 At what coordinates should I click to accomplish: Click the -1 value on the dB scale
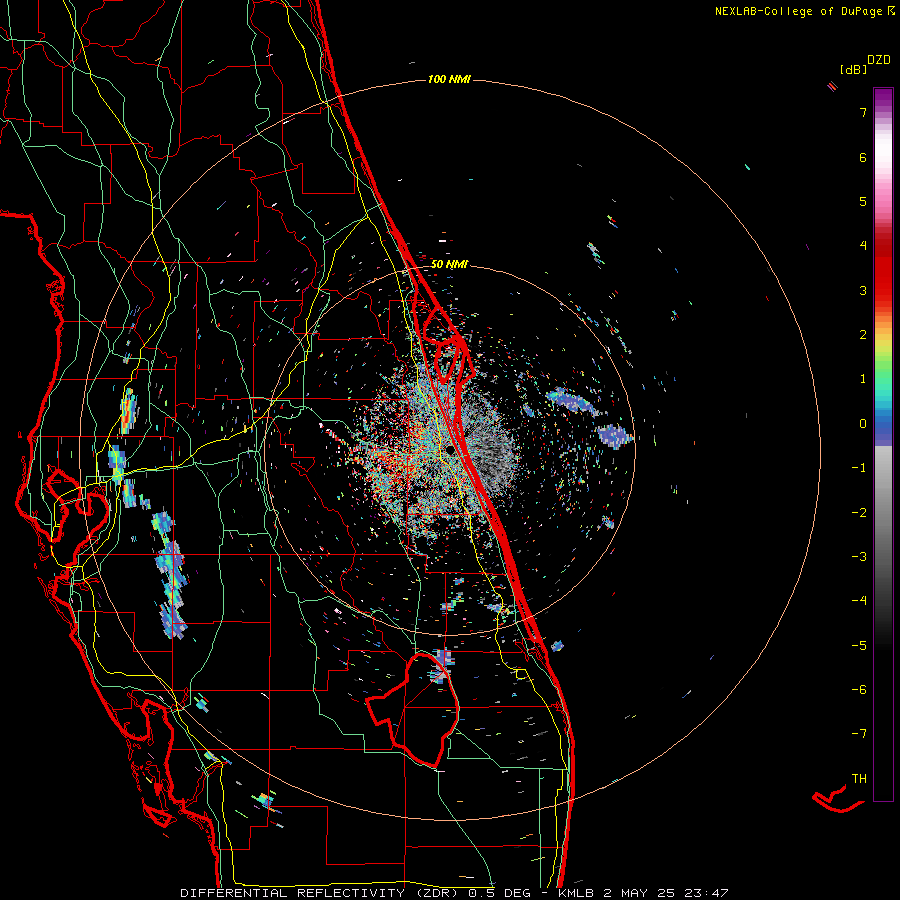click(x=859, y=468)
